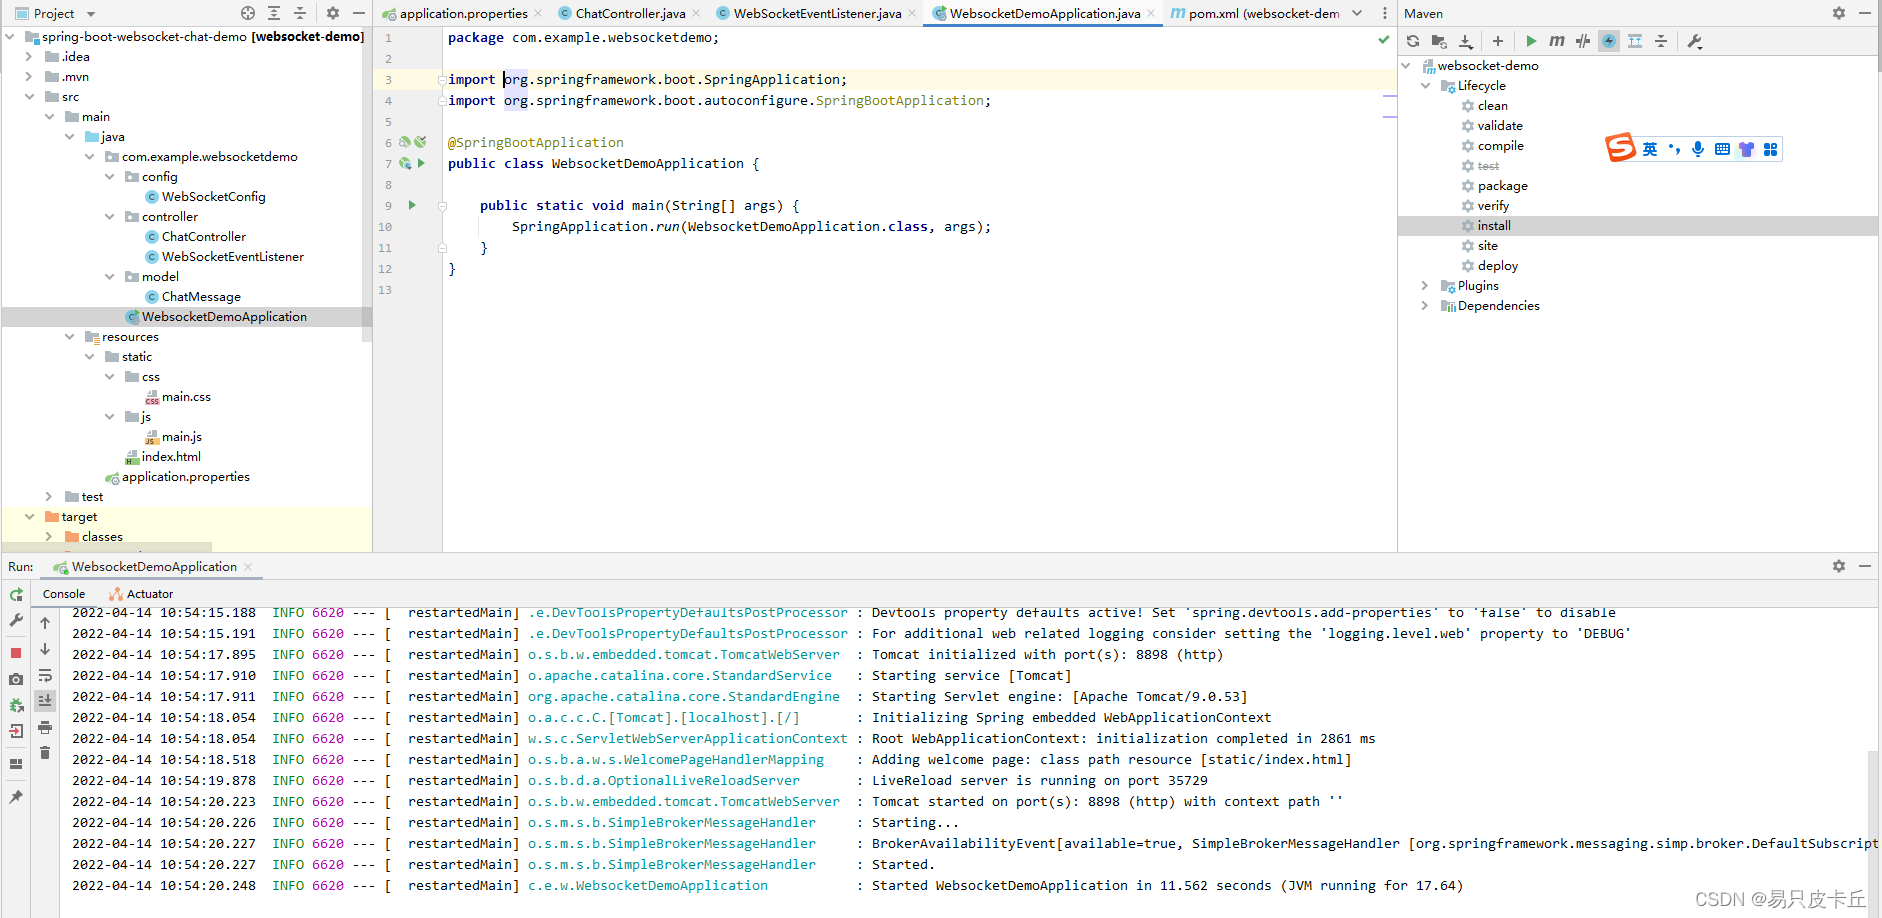This screenshot has width=1882, height=918.
Task: Switch to the ChatController.java tab
Action: (630, 14)
